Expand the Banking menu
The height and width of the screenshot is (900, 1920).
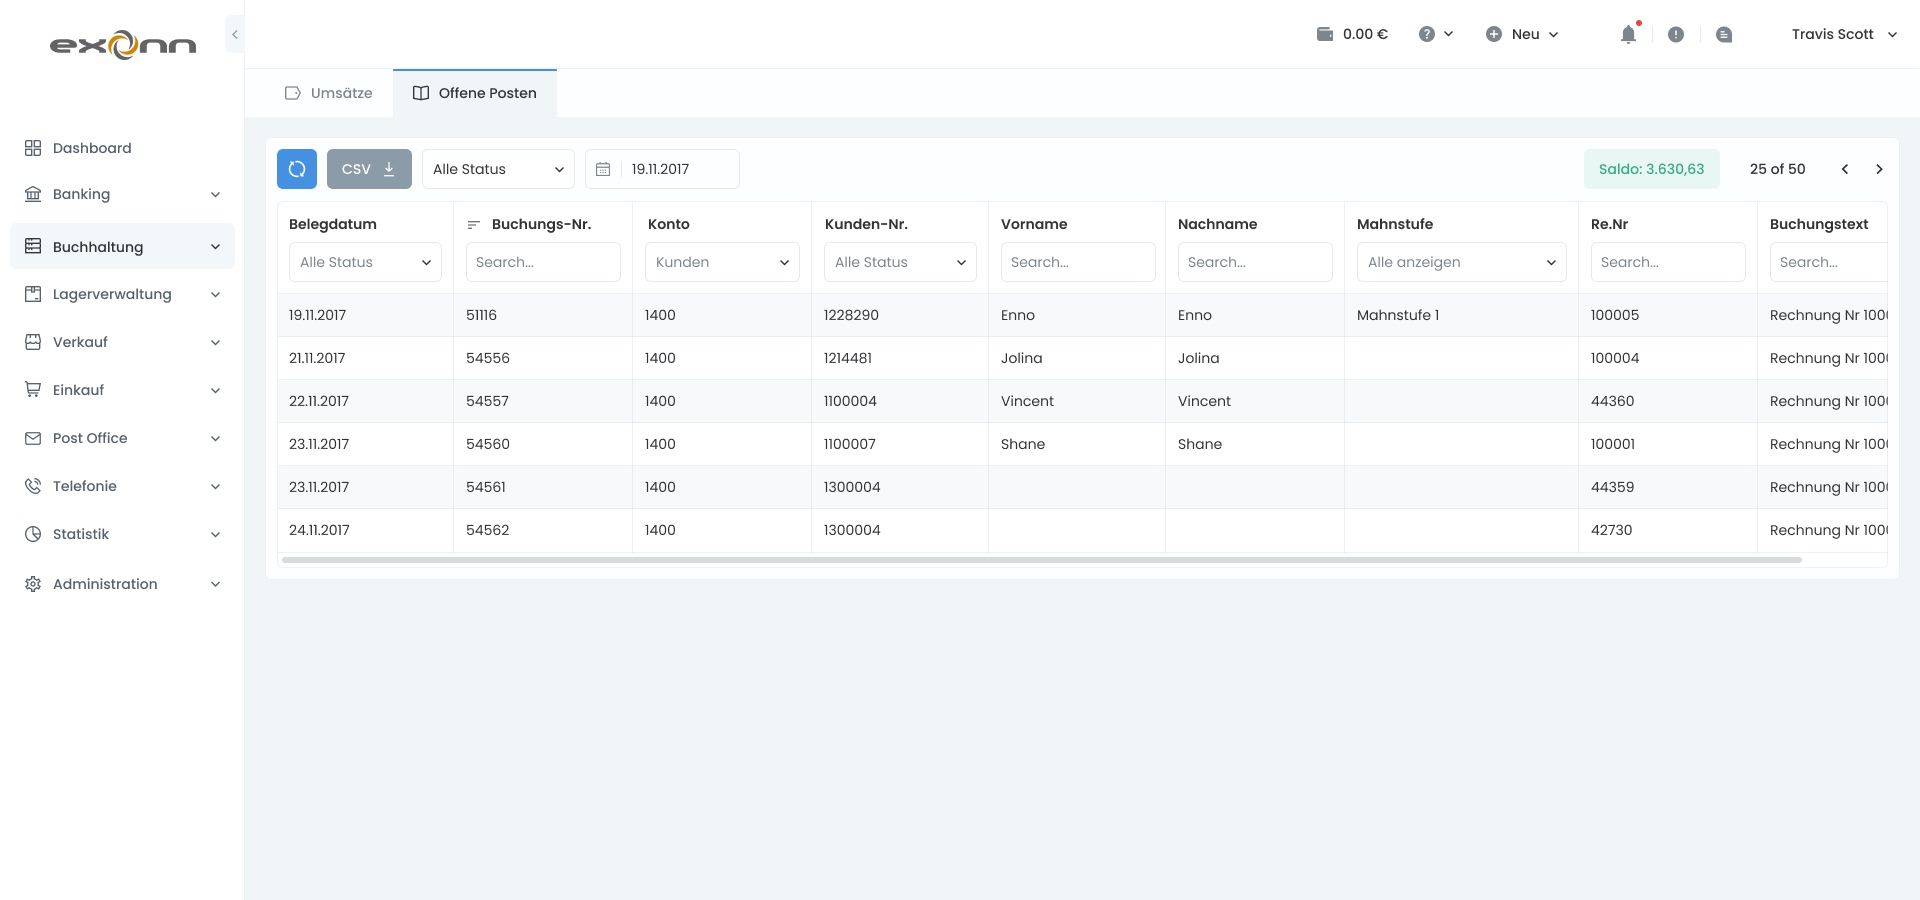[x=122, y=194]
